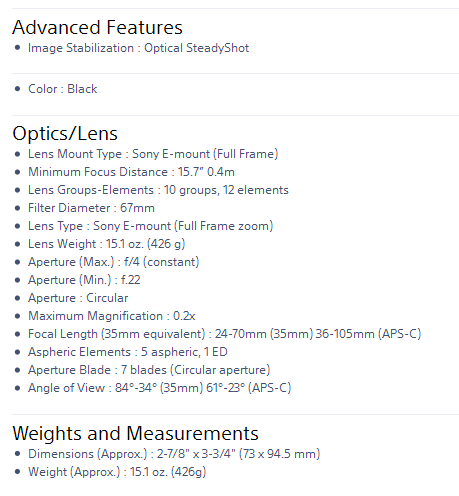
Task: Click the Advanced Features heading
Action: pyautogui.click(x=97, y=27)
